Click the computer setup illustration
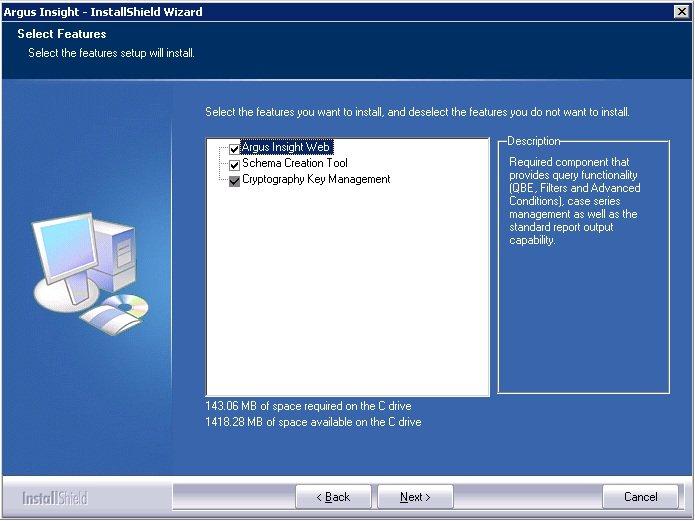Image resolution: width=695 pixels, height=521 pixels. pyautogui.click(x=90, y=274)
